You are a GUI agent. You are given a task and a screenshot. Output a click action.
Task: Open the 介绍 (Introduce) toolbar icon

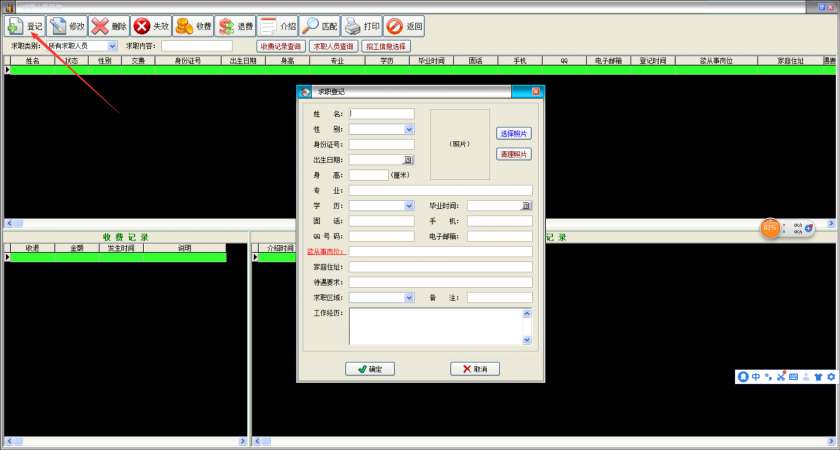click(269, 26)
